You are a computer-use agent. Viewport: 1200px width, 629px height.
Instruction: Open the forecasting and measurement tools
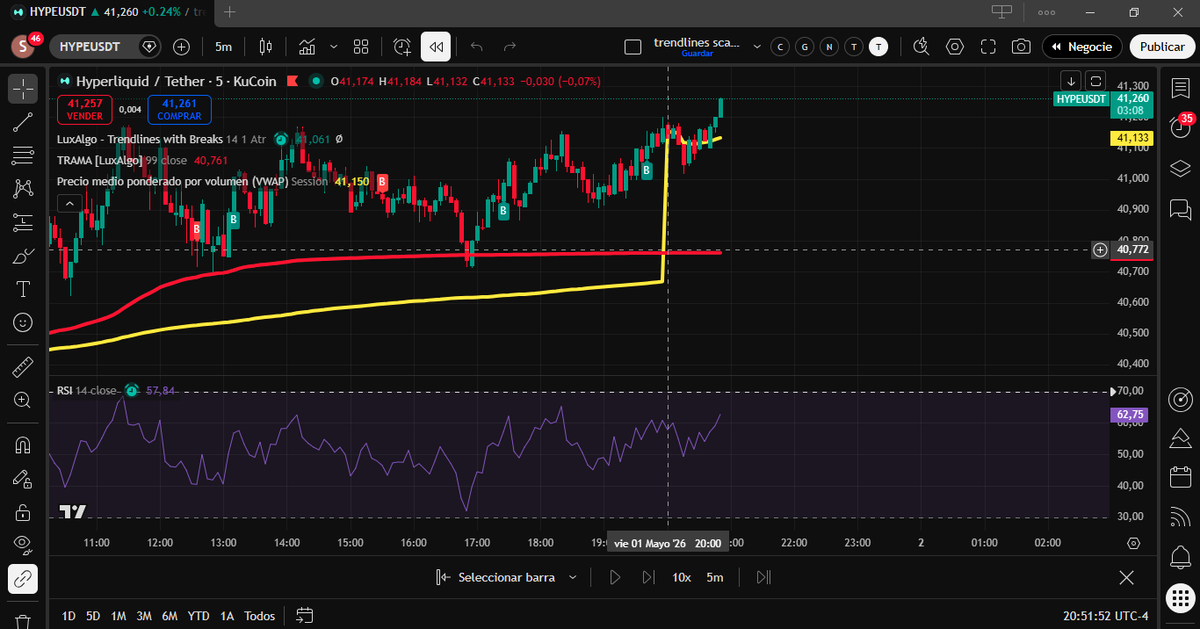pos(23,222)
